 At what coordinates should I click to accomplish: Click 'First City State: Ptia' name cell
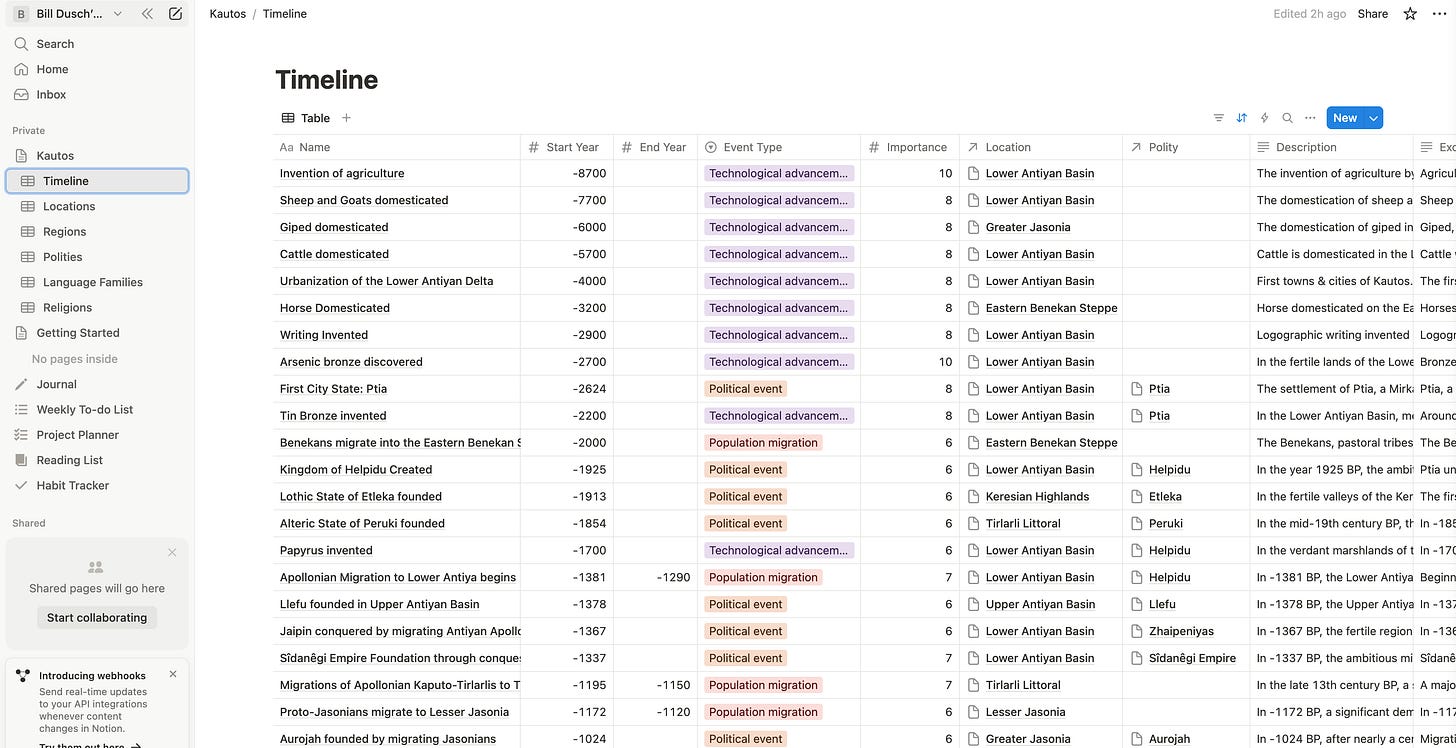pyautogui.click(x=397, y=389)
